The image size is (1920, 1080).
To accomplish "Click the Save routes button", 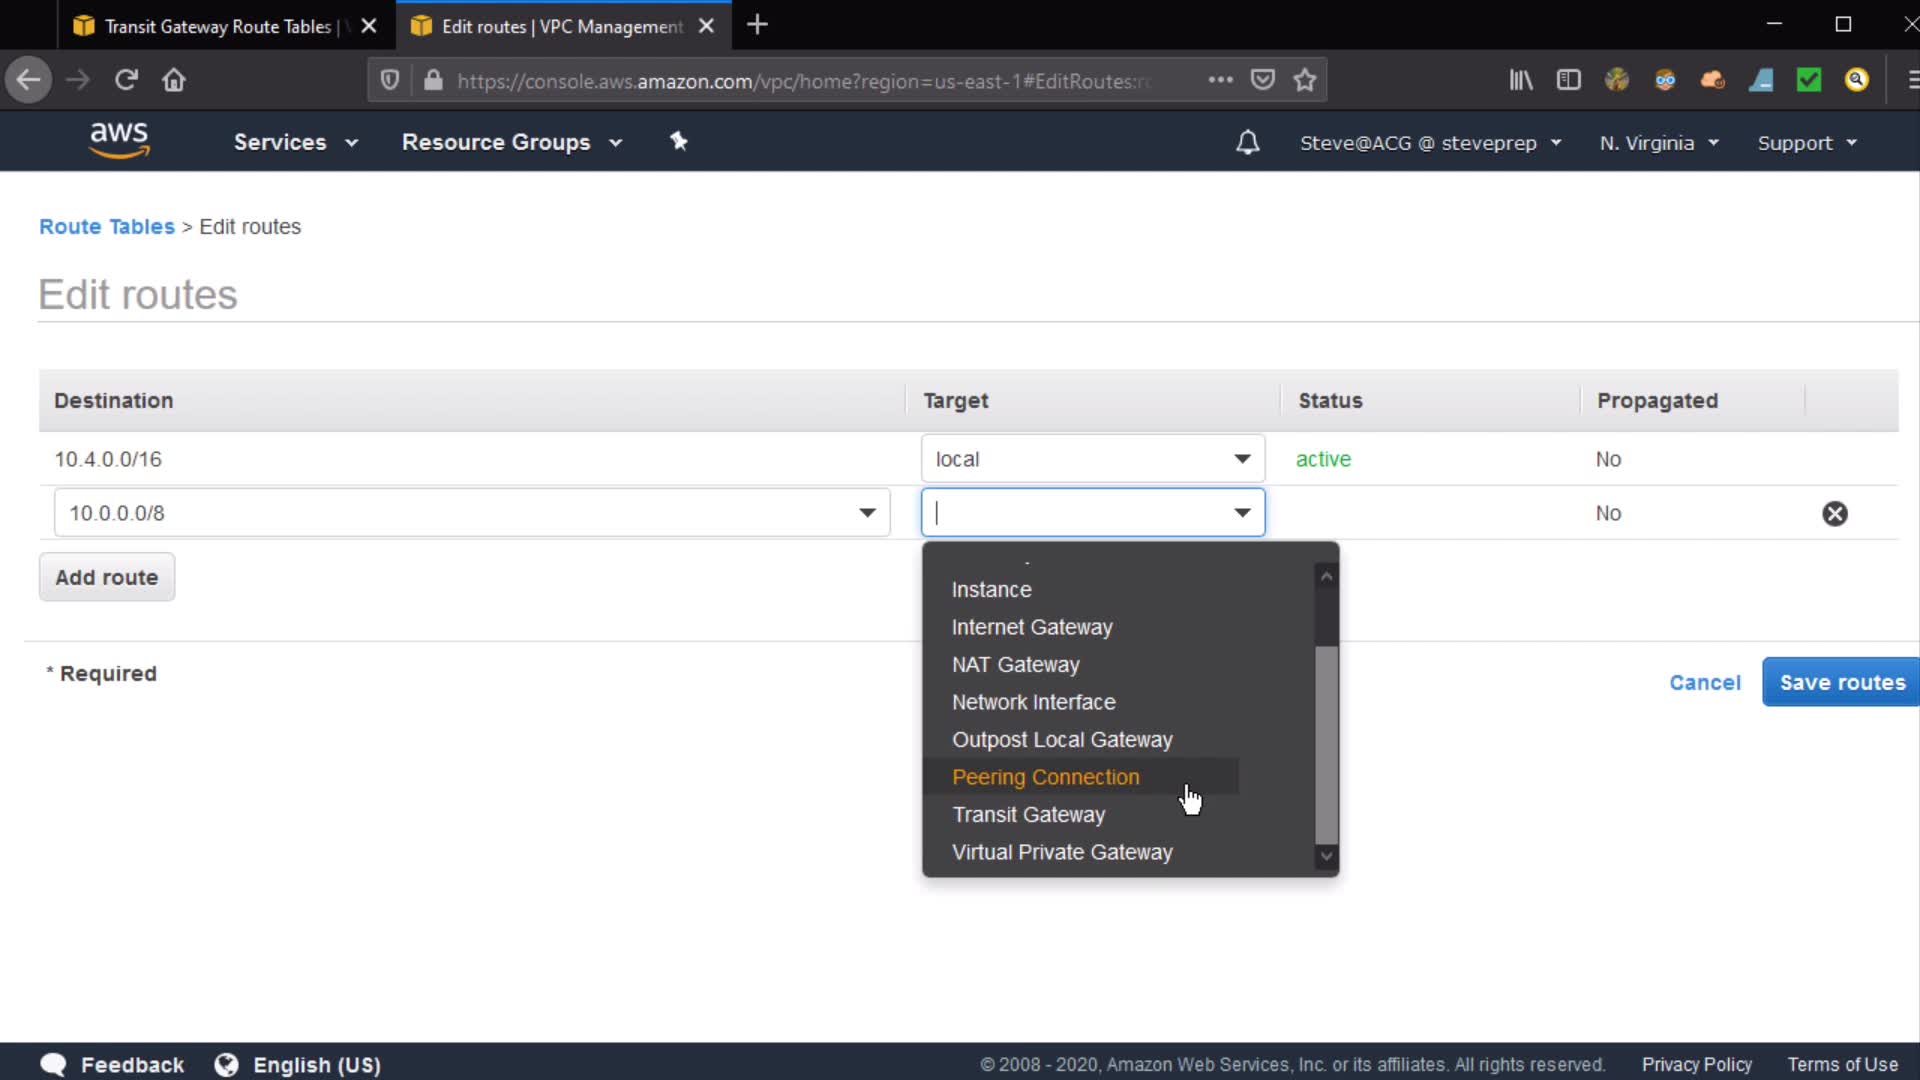I will [x=1841, y=682].
